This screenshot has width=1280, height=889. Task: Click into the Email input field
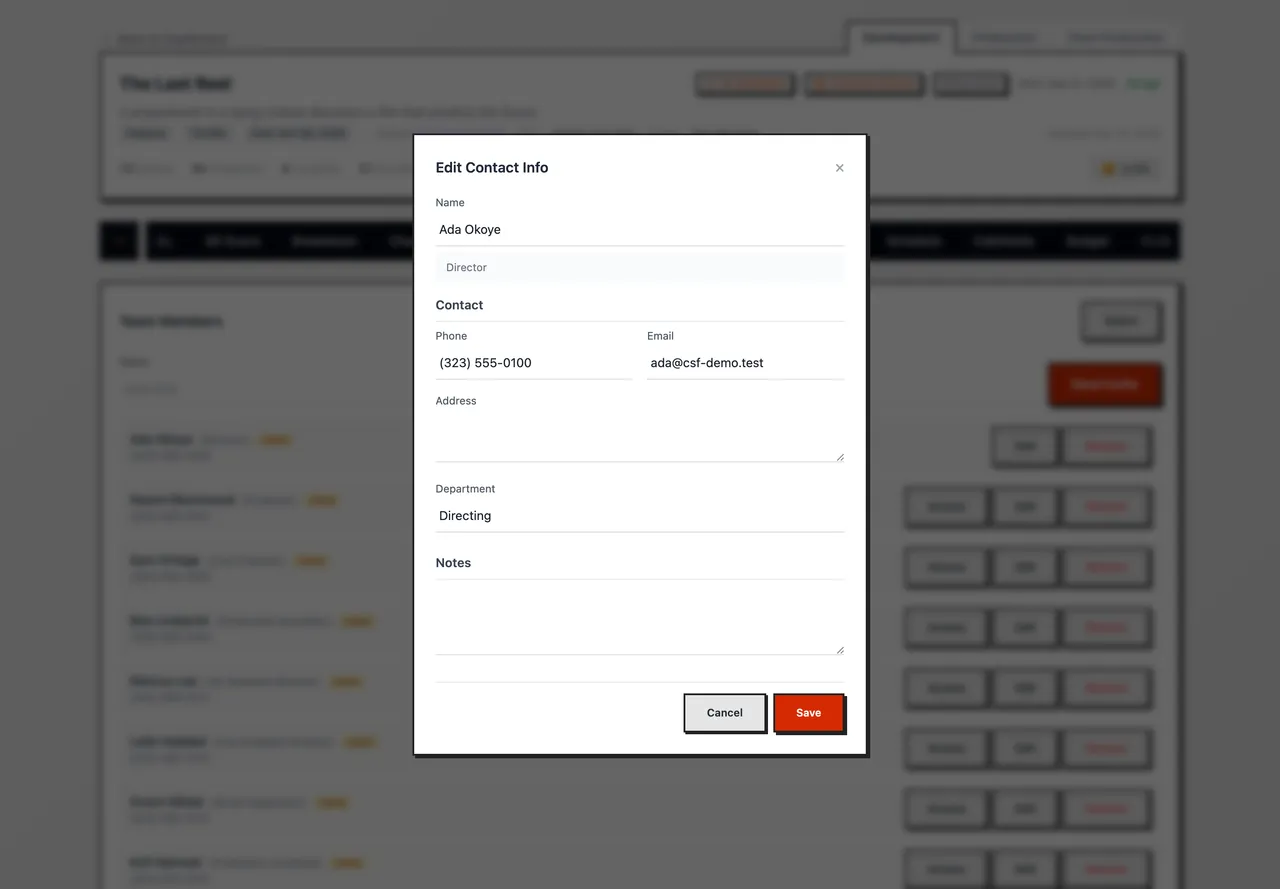[746, 363]
